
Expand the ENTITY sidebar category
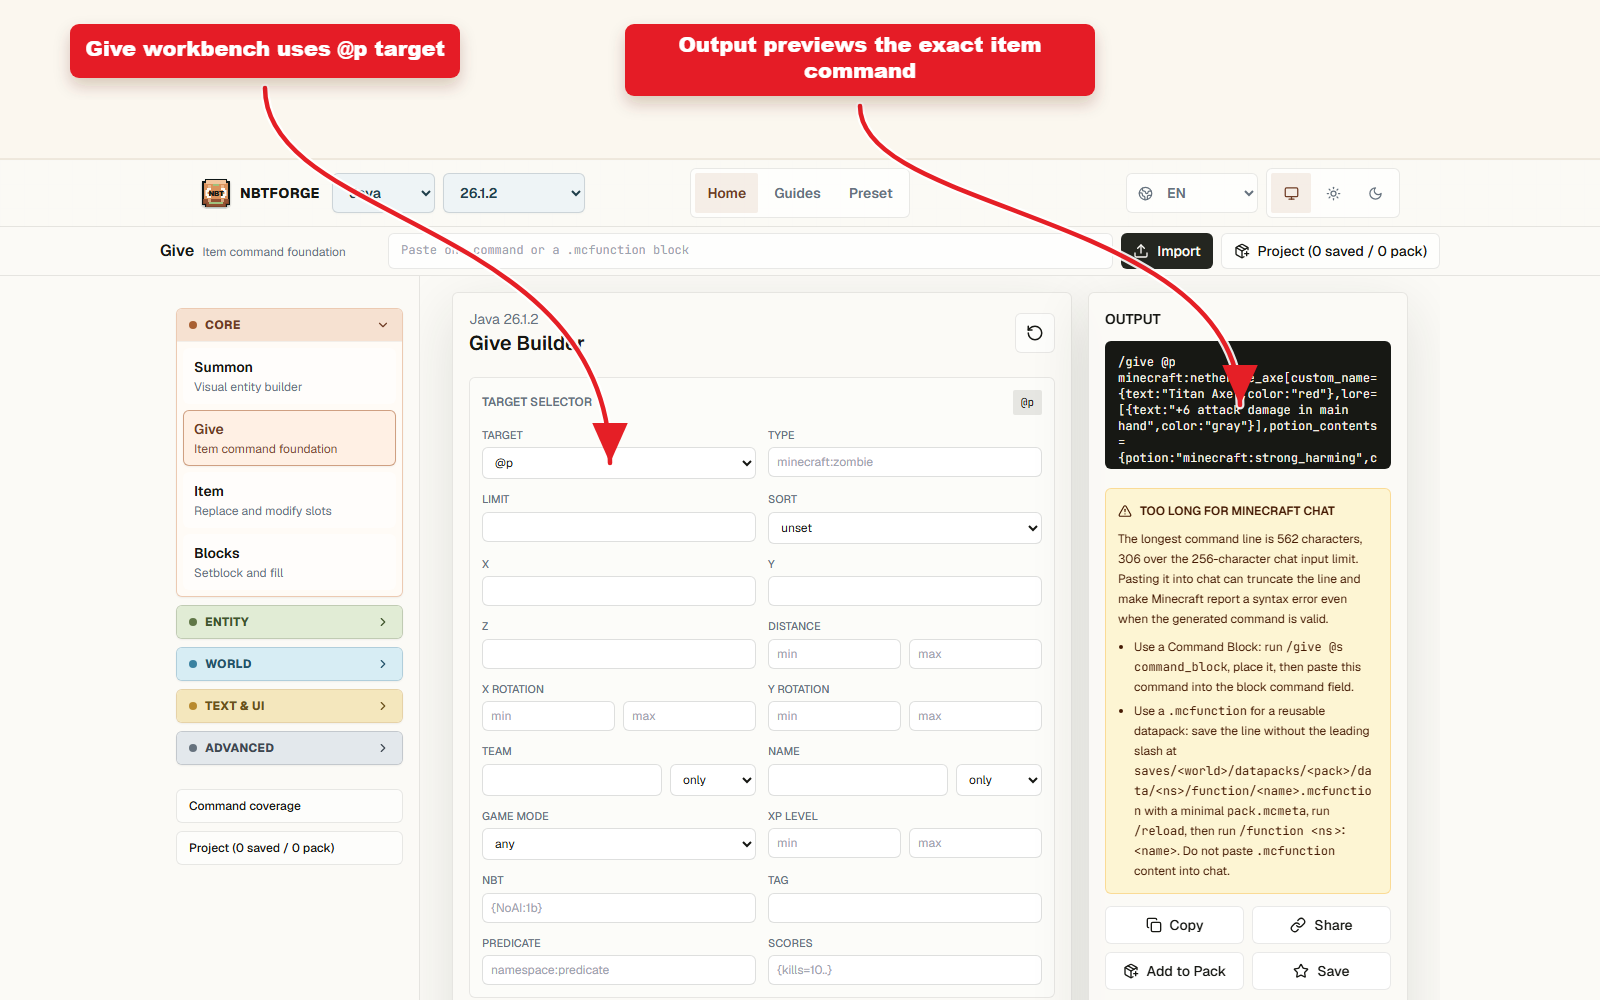coord(289,622)
